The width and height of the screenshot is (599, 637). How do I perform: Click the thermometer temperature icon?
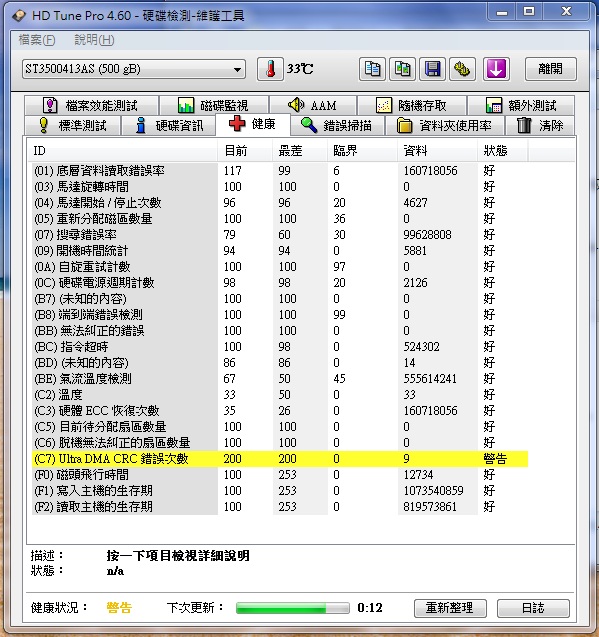(x=270, y=69)
